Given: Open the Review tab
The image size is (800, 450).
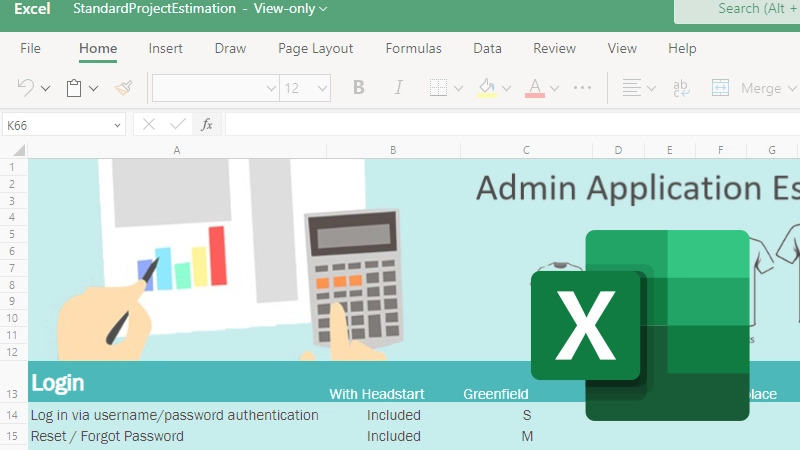Looking at the screenshot, I should [554, 48].
